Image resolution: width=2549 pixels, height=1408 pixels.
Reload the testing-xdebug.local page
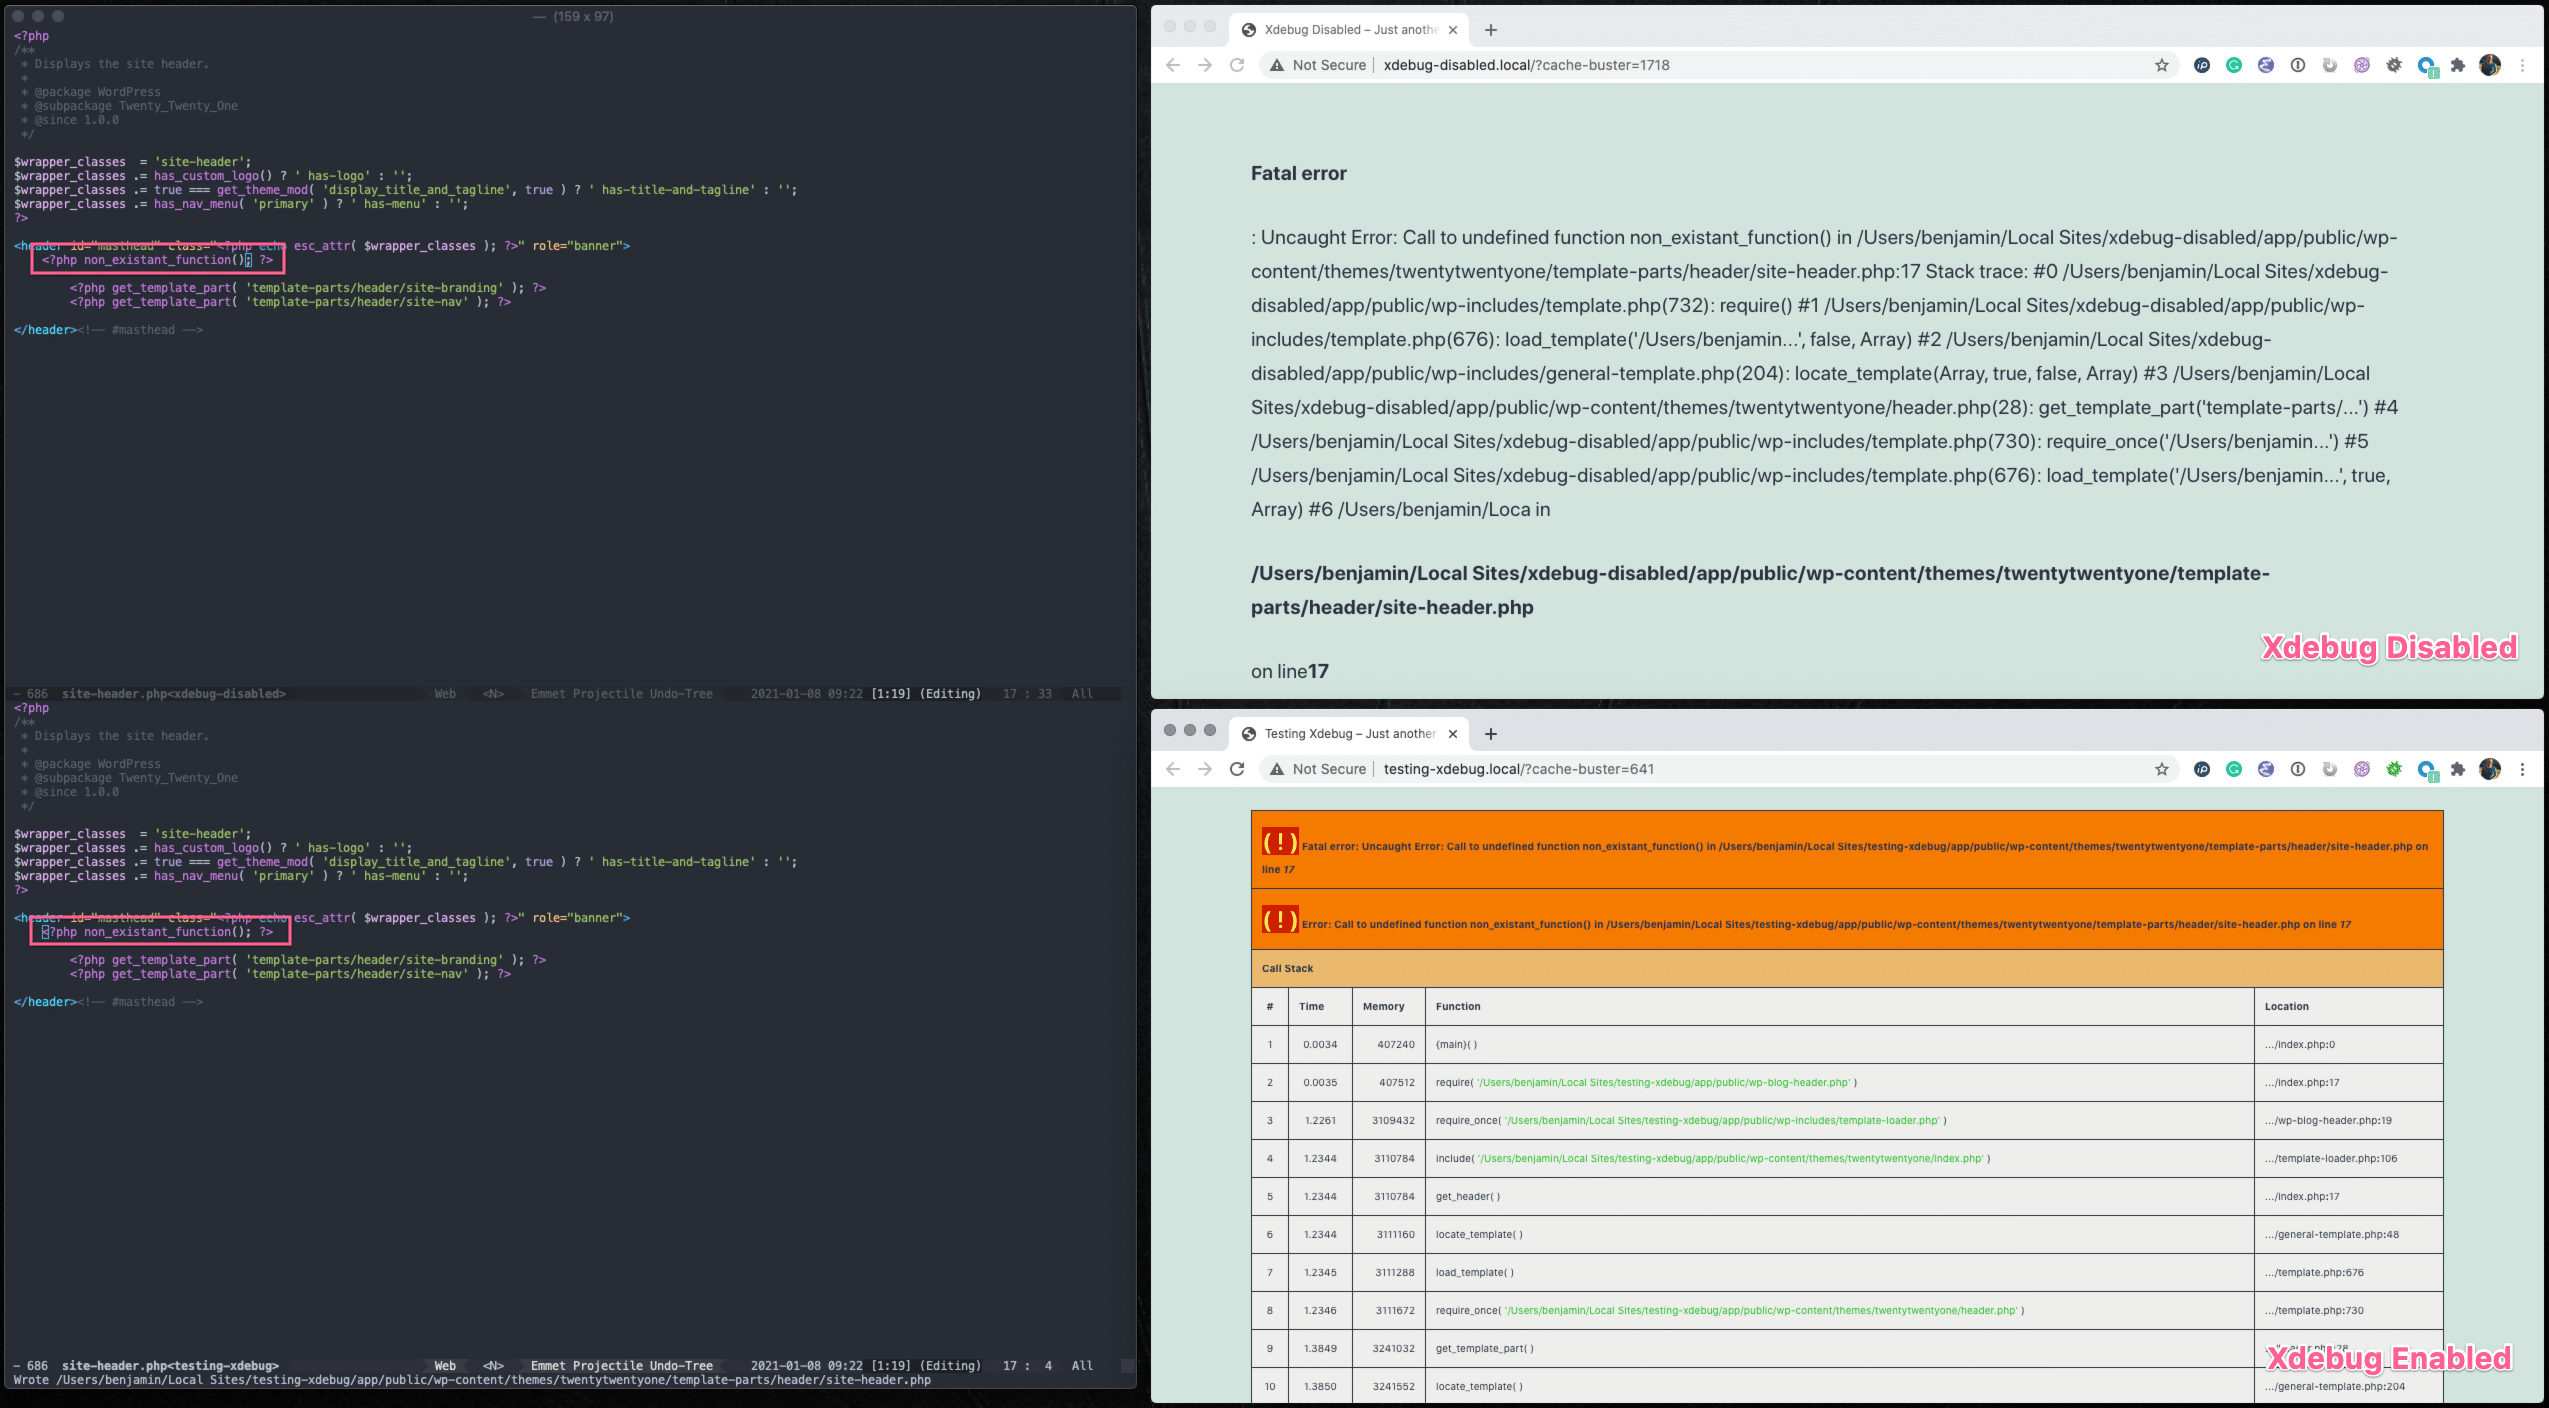(x=1237, y=769)
